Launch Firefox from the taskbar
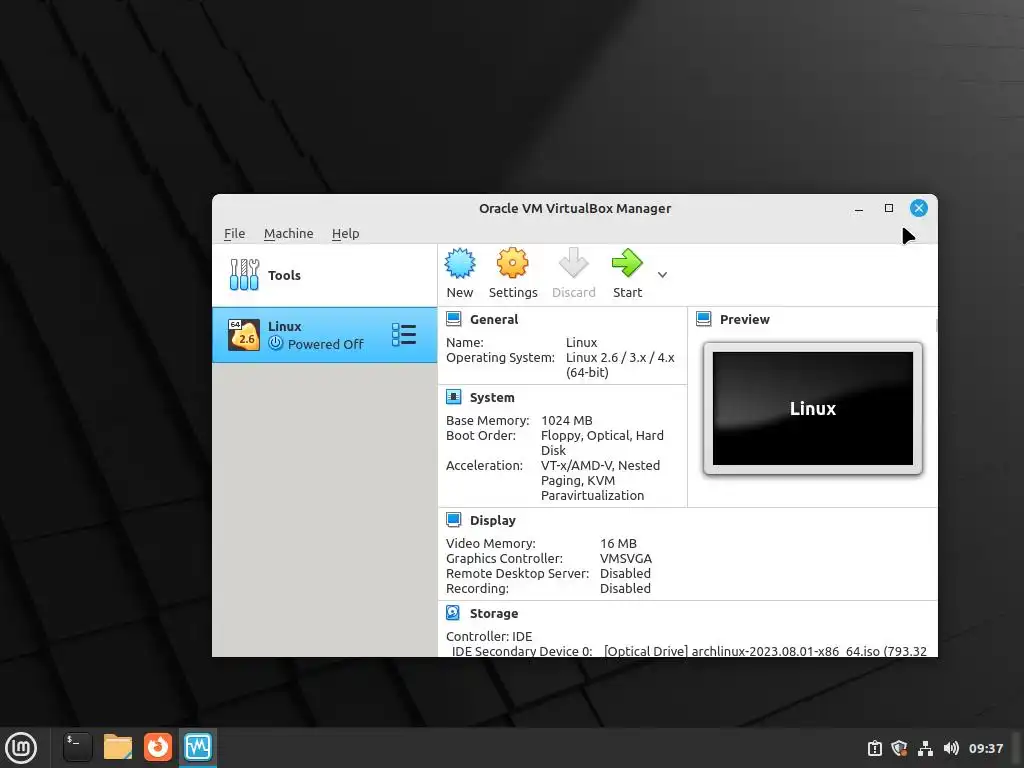 pos(158,747)
